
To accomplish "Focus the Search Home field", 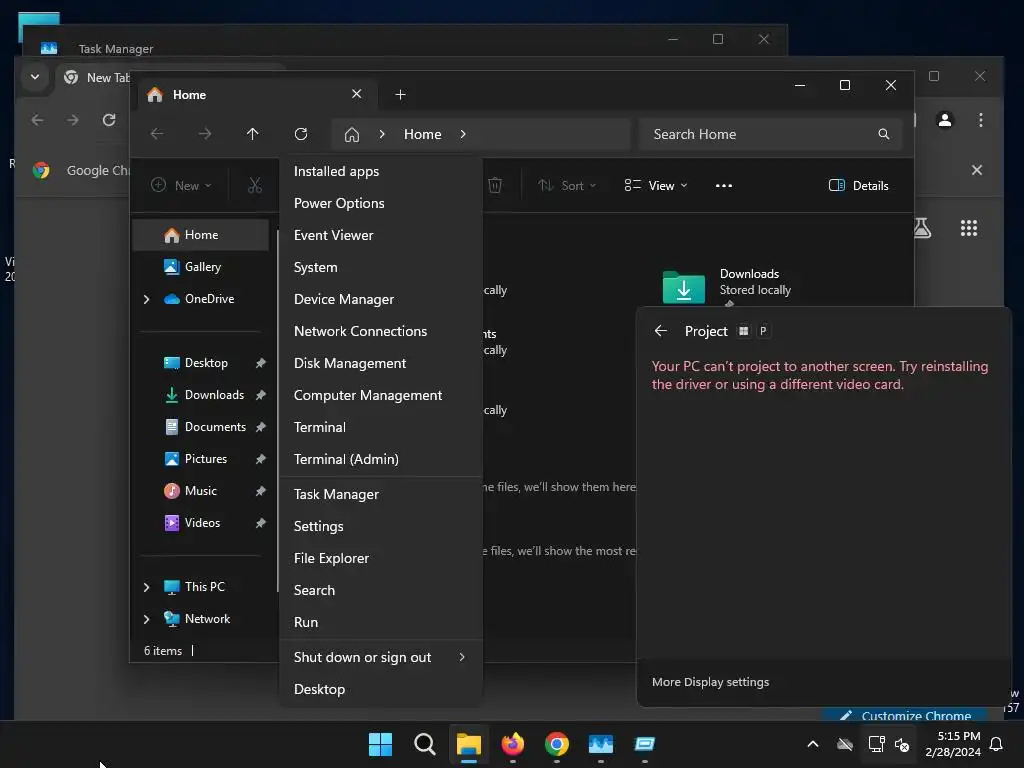I will coord(771,134).
